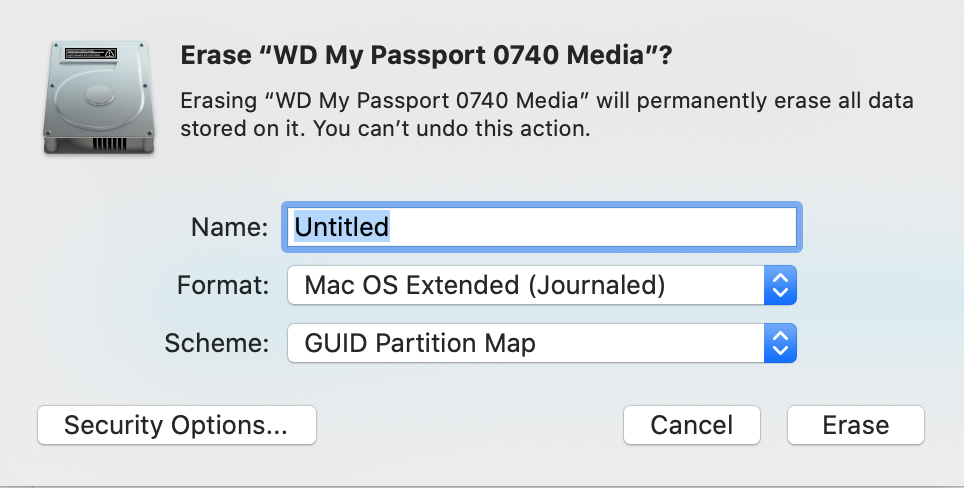This screenshot has height=488, width=964.
Task: Click the round platter on the drive icon
Action: [98, 95]
